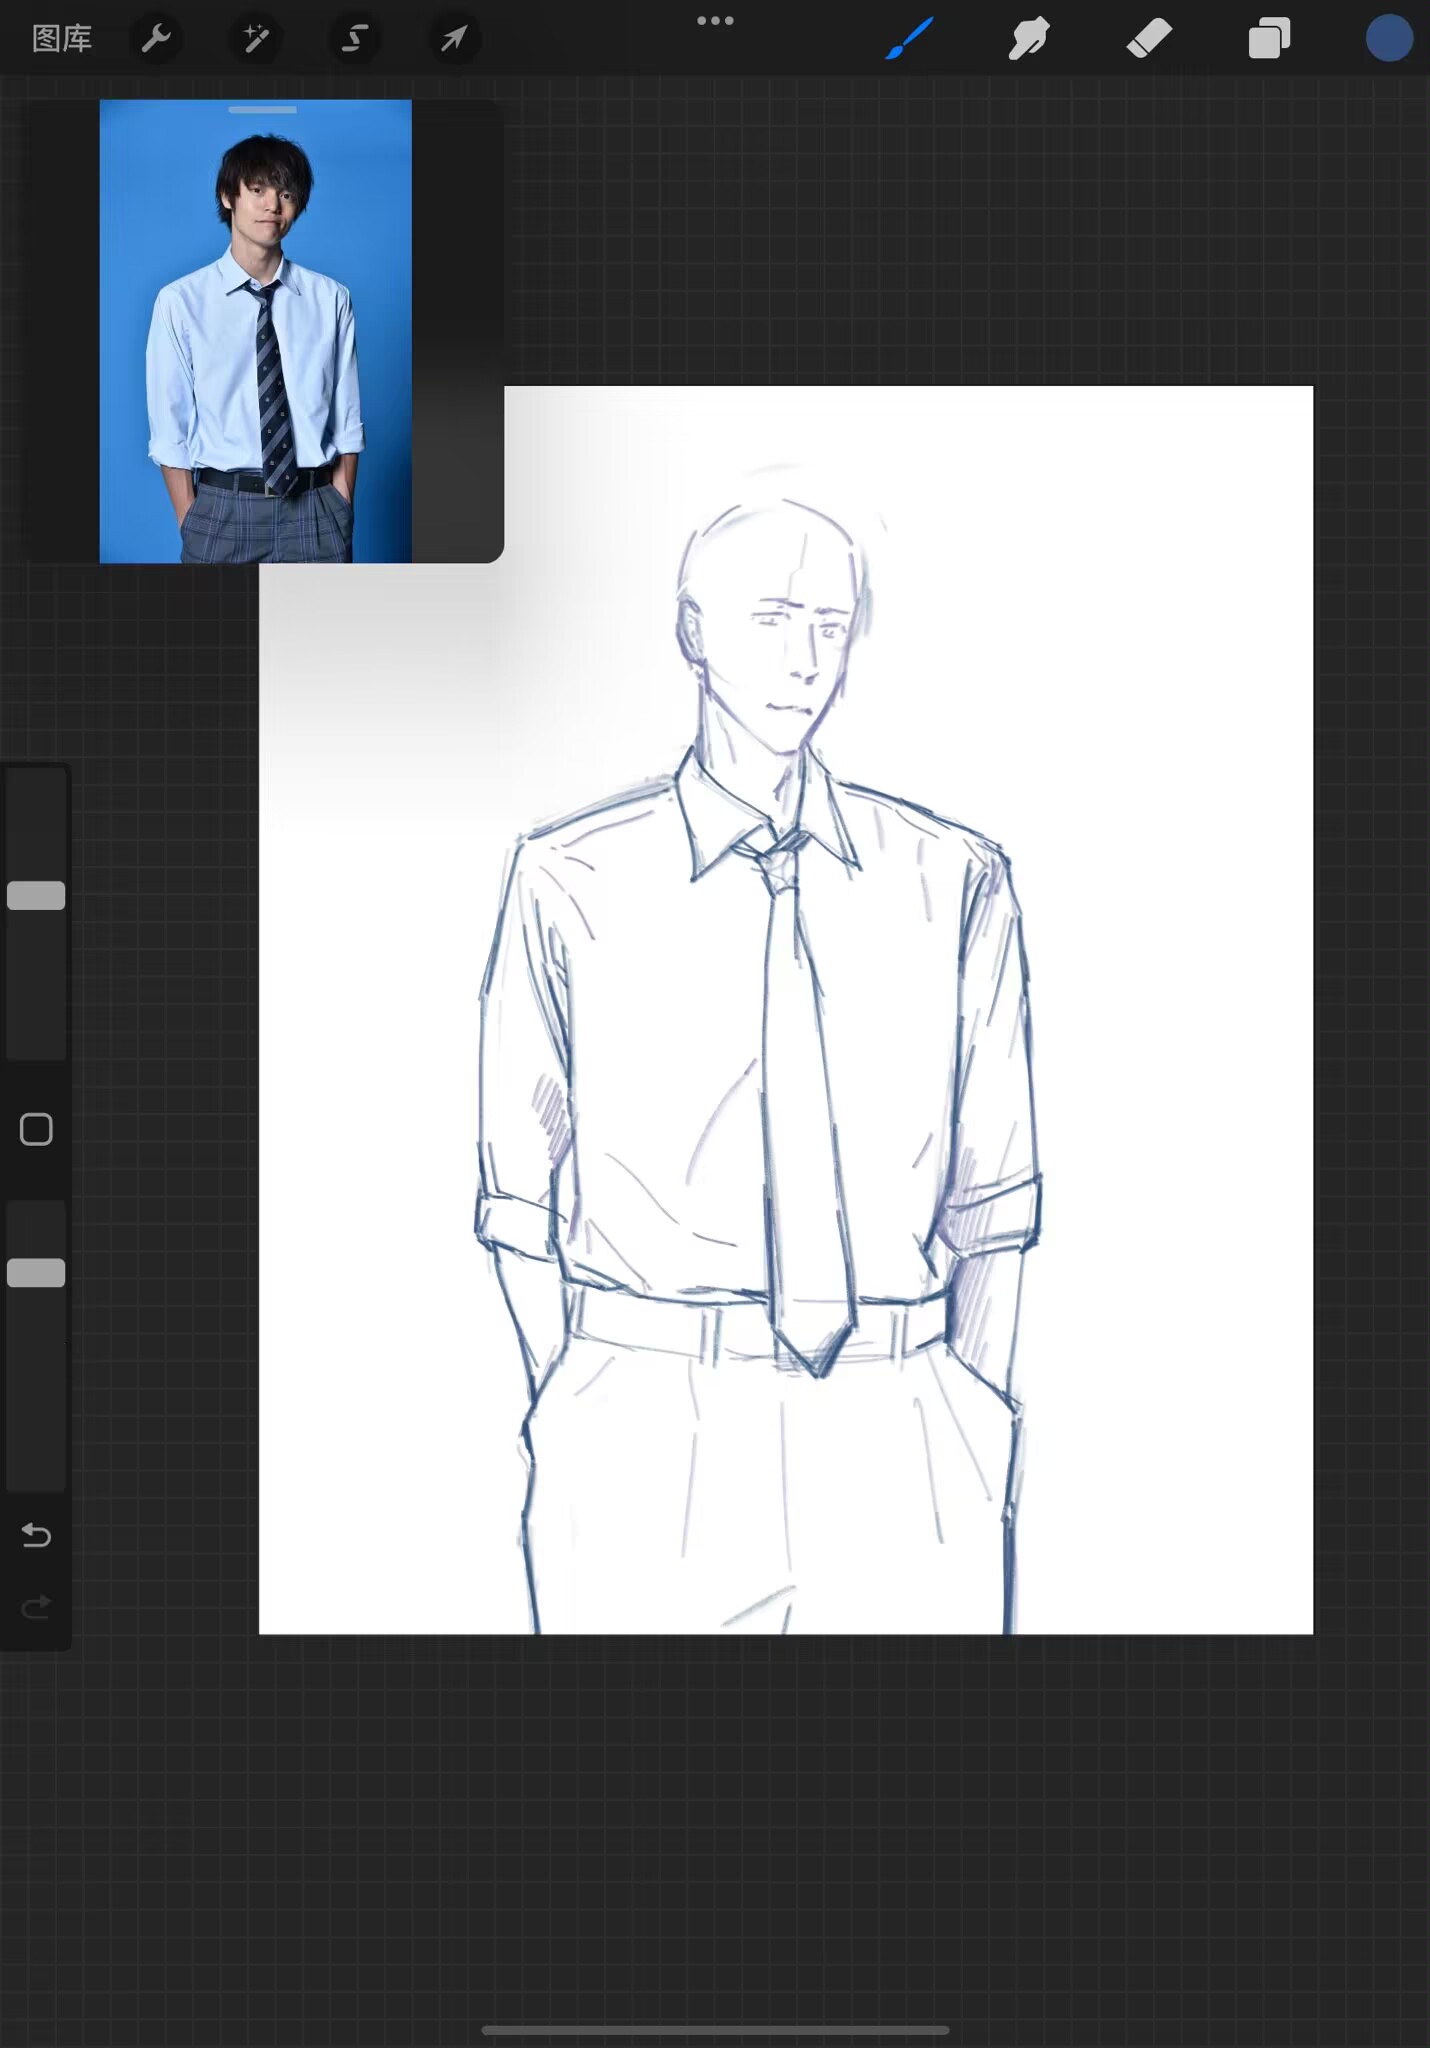Viewport: 1430px width, 2048px height.
Task: Activate the Transform arrow tool
Action: (x=454, y=39)
